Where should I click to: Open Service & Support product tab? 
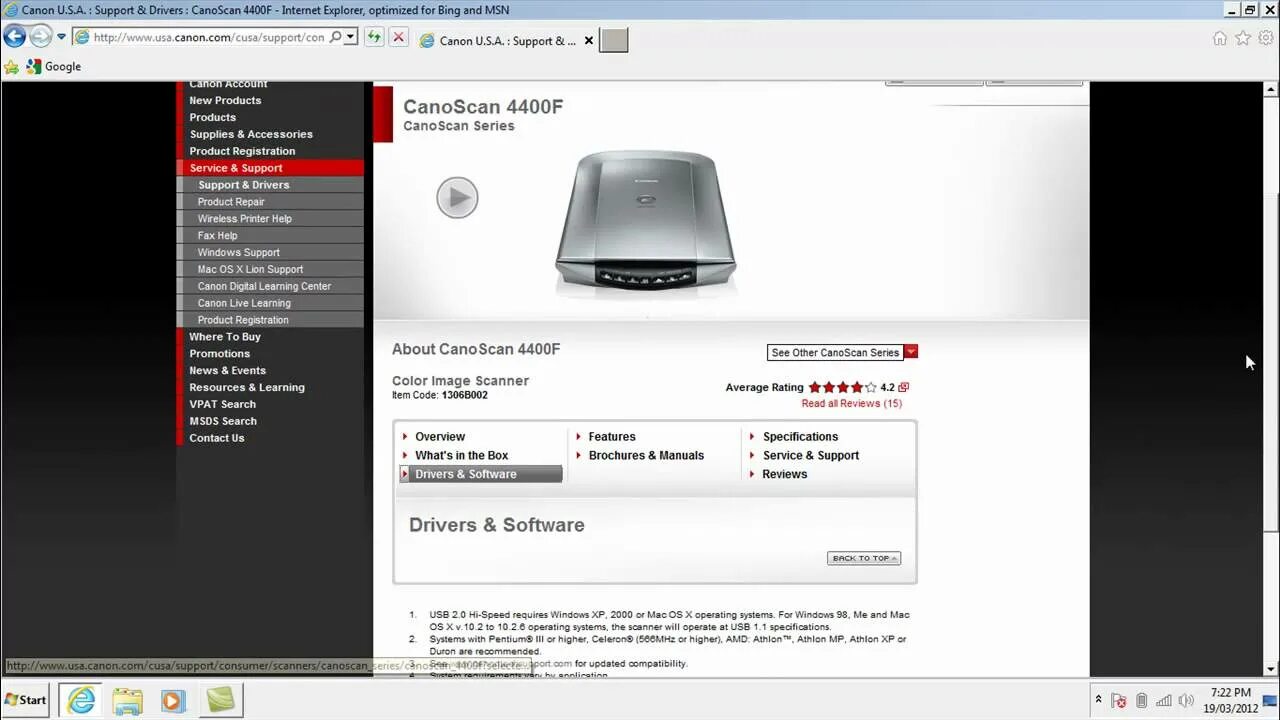tap(810, 456)
